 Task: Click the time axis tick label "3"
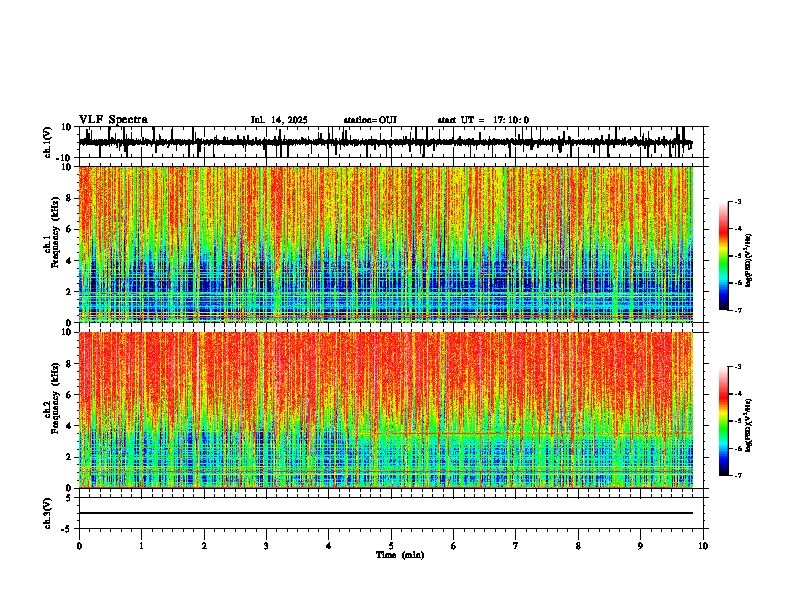pyautogui.click(x=266, y=546)
